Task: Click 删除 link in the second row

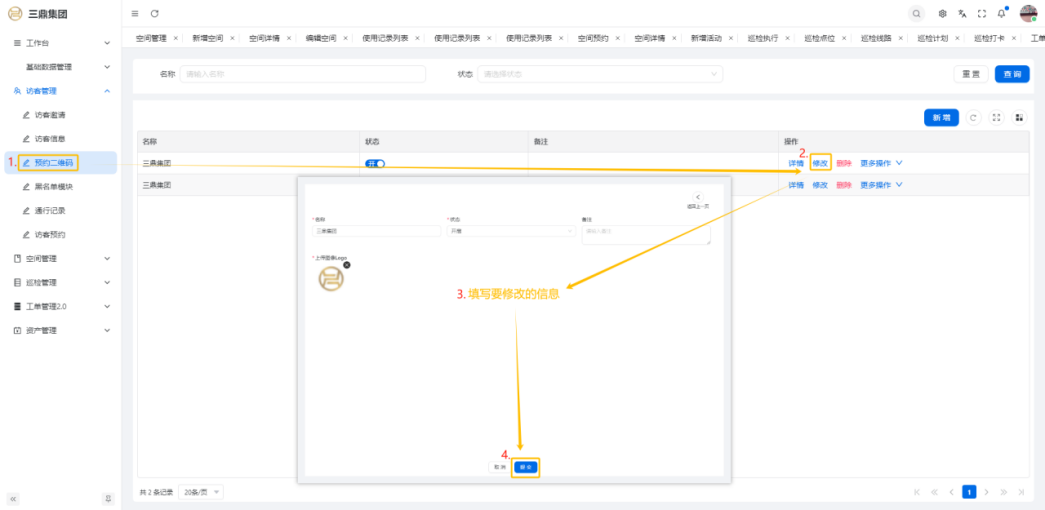Action: point(844,185)
